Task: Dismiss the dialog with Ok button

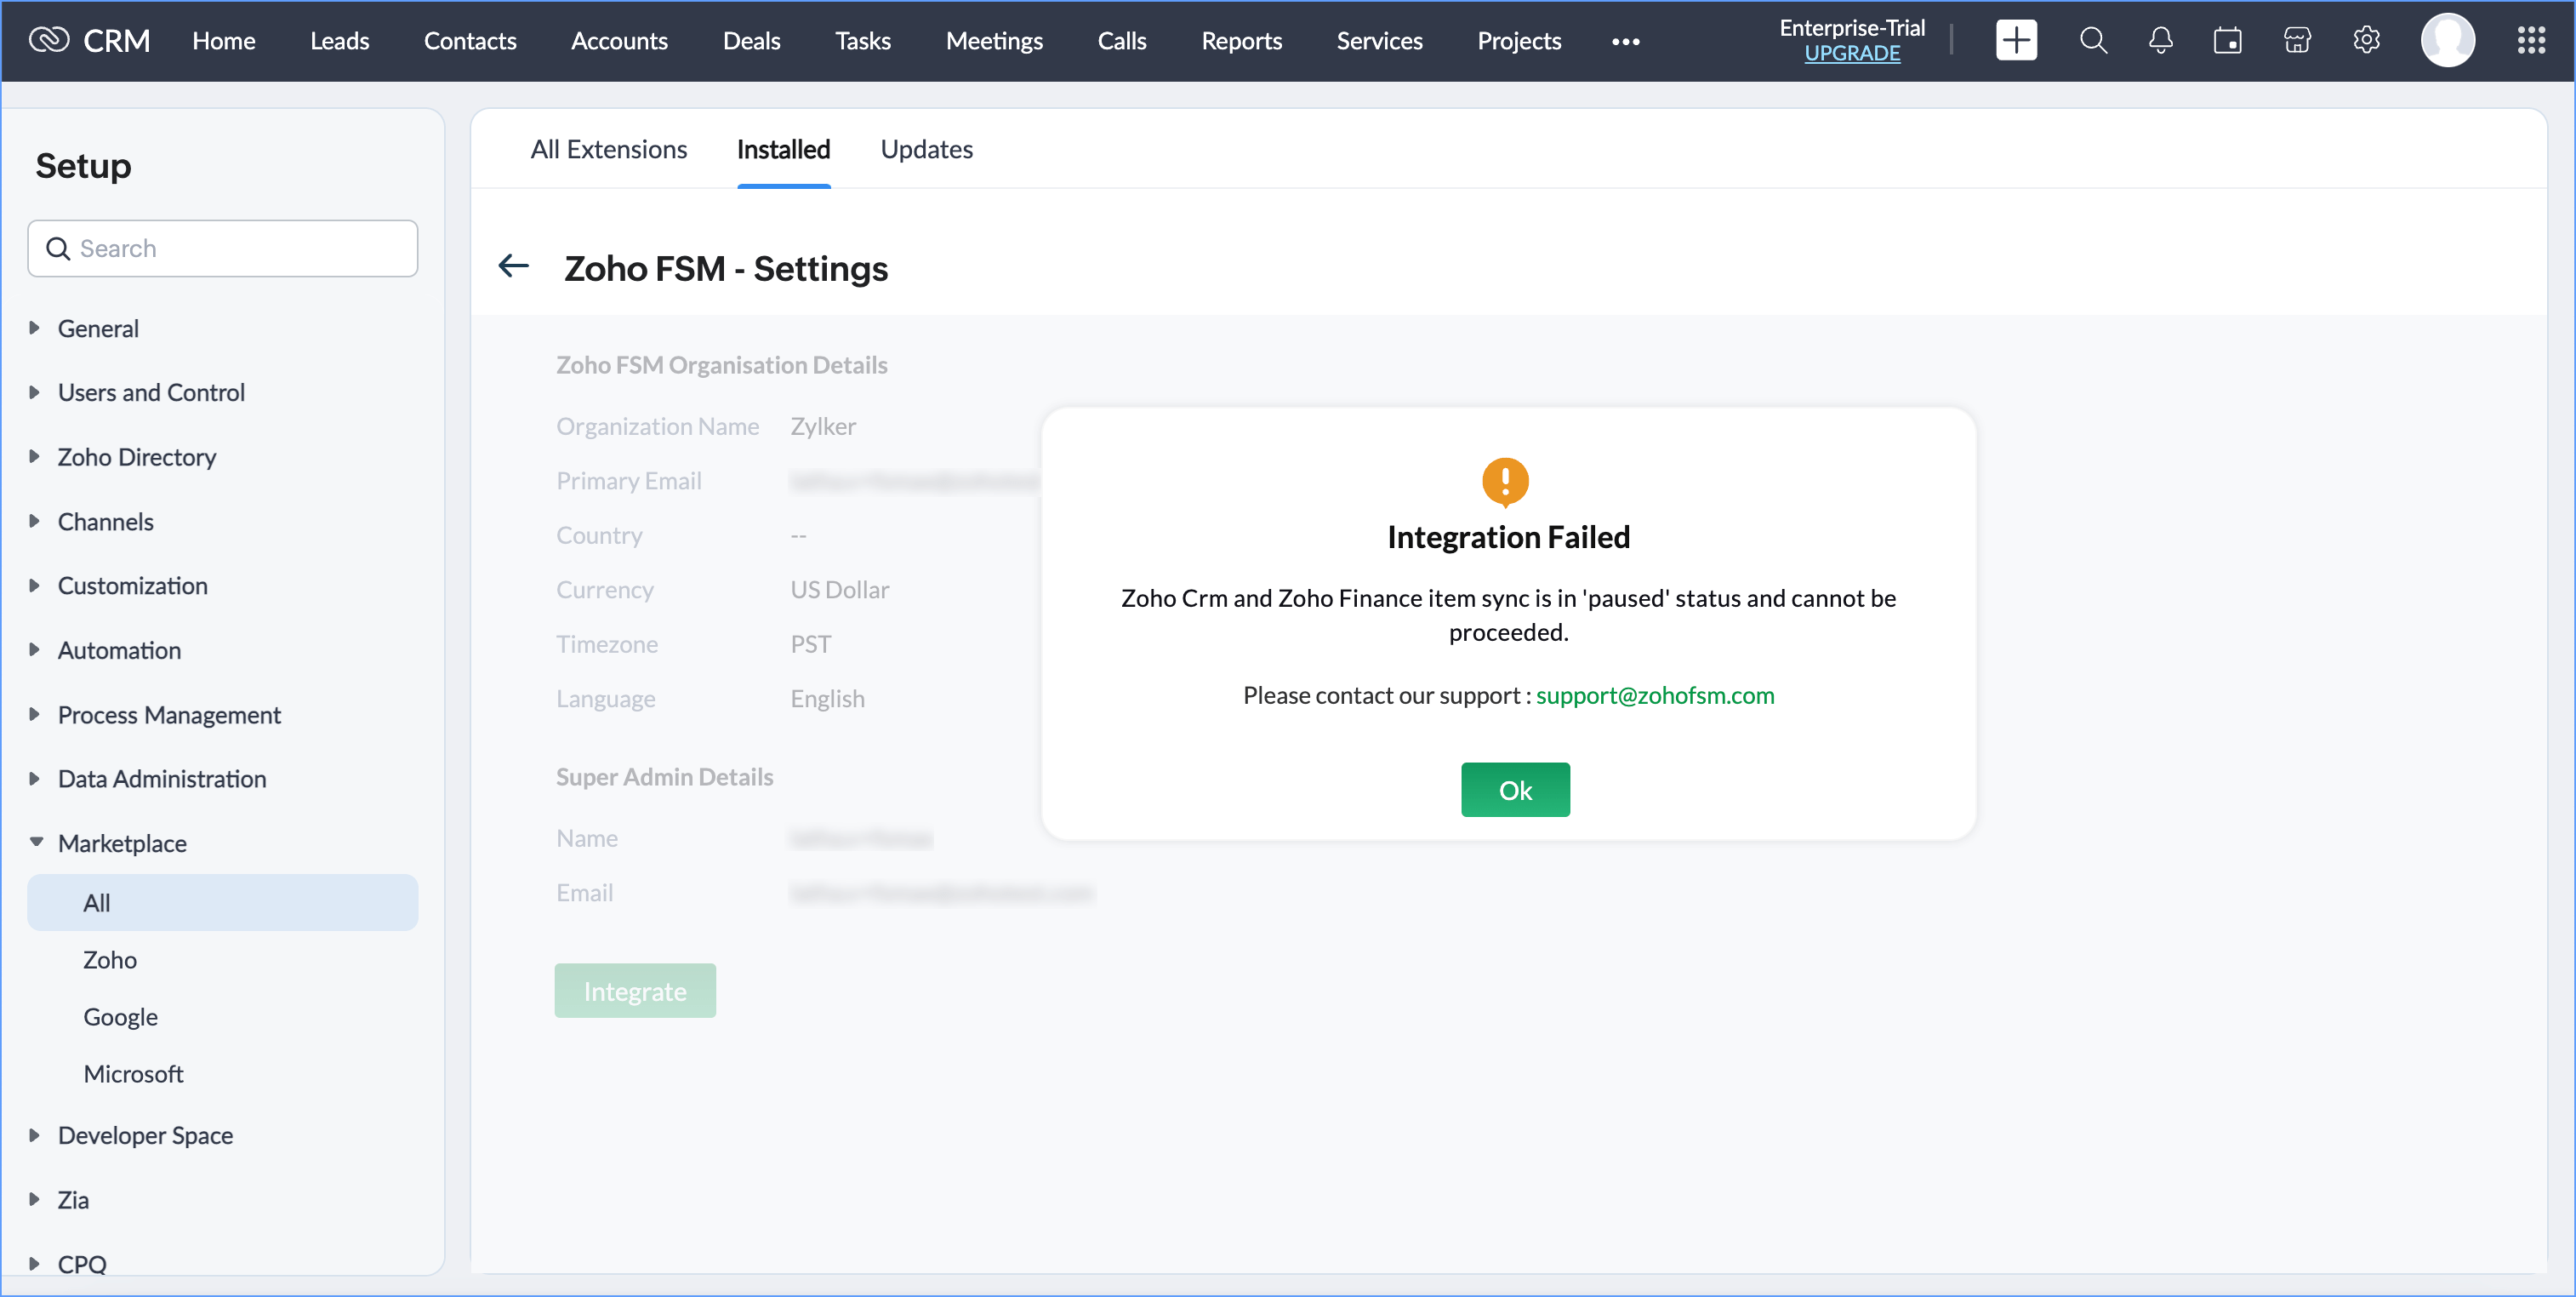Action: [x=1514, y=790]
